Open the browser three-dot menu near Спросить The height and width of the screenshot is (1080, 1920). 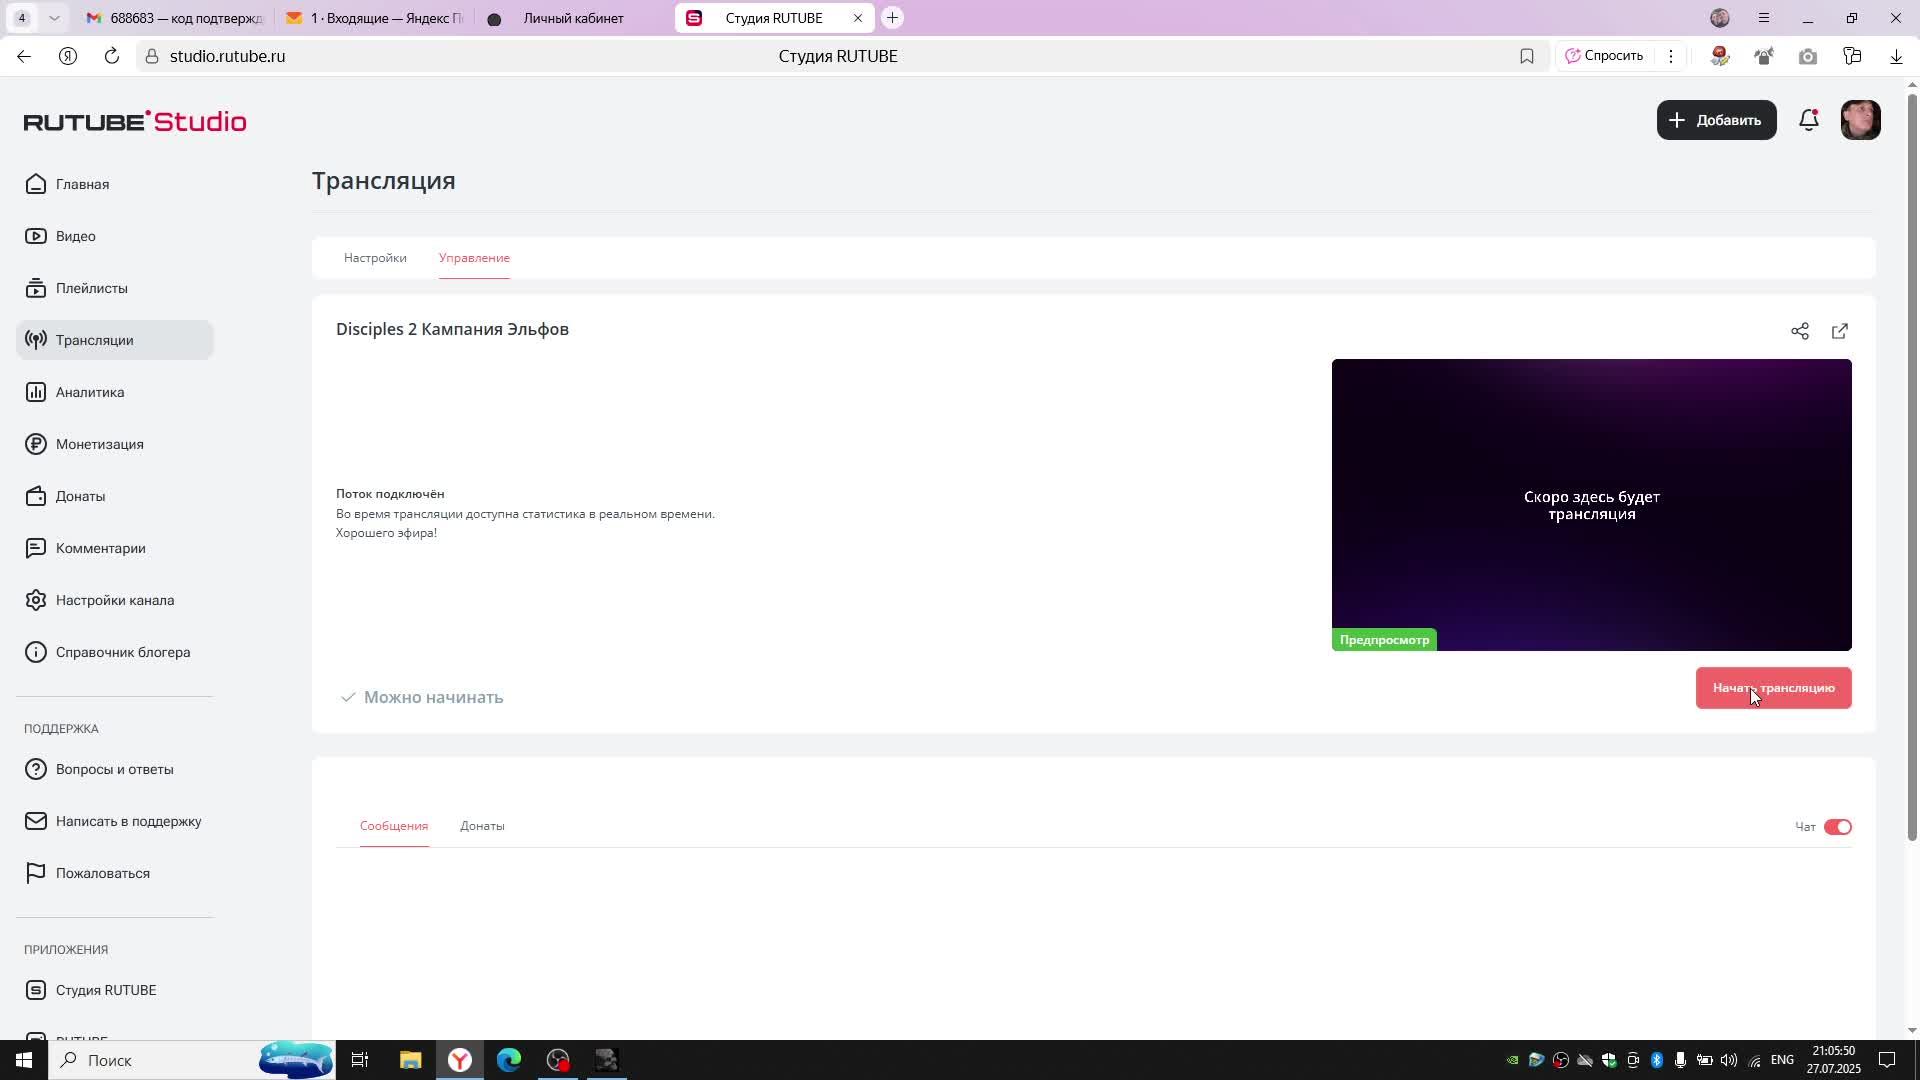click(x=1670, y=56)
